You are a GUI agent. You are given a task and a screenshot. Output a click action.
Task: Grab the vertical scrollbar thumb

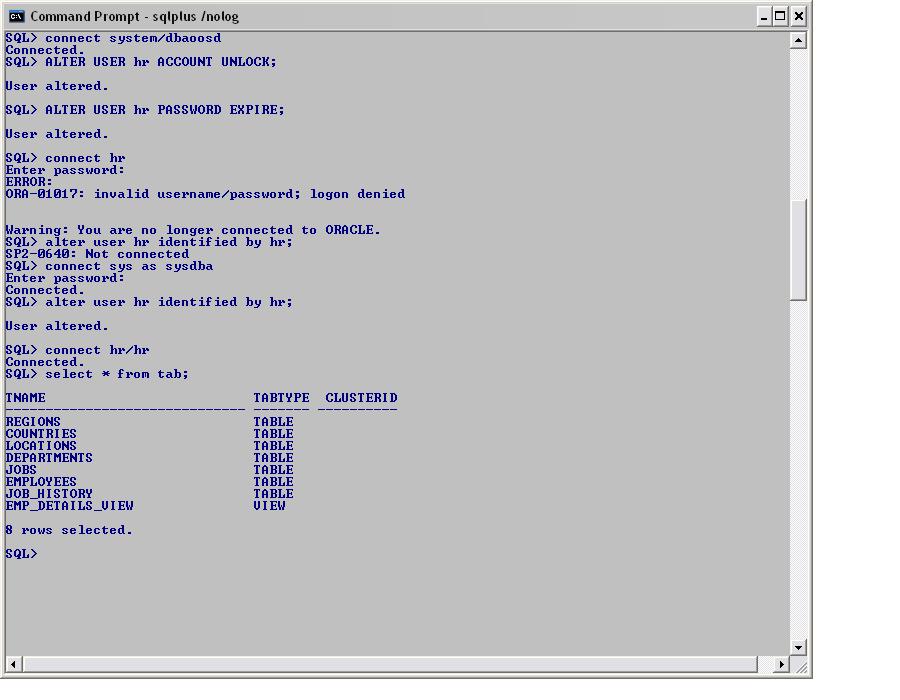(x=798, y=248)
